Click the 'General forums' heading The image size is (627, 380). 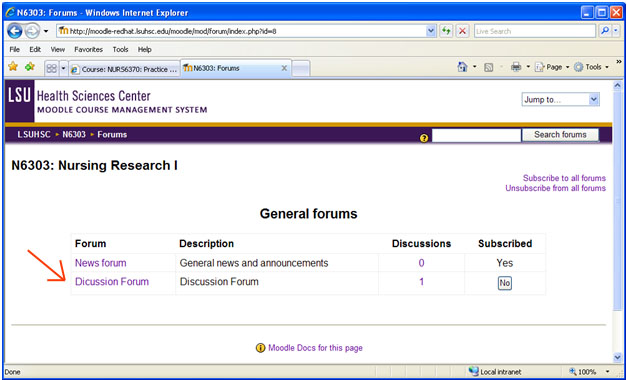308,213
